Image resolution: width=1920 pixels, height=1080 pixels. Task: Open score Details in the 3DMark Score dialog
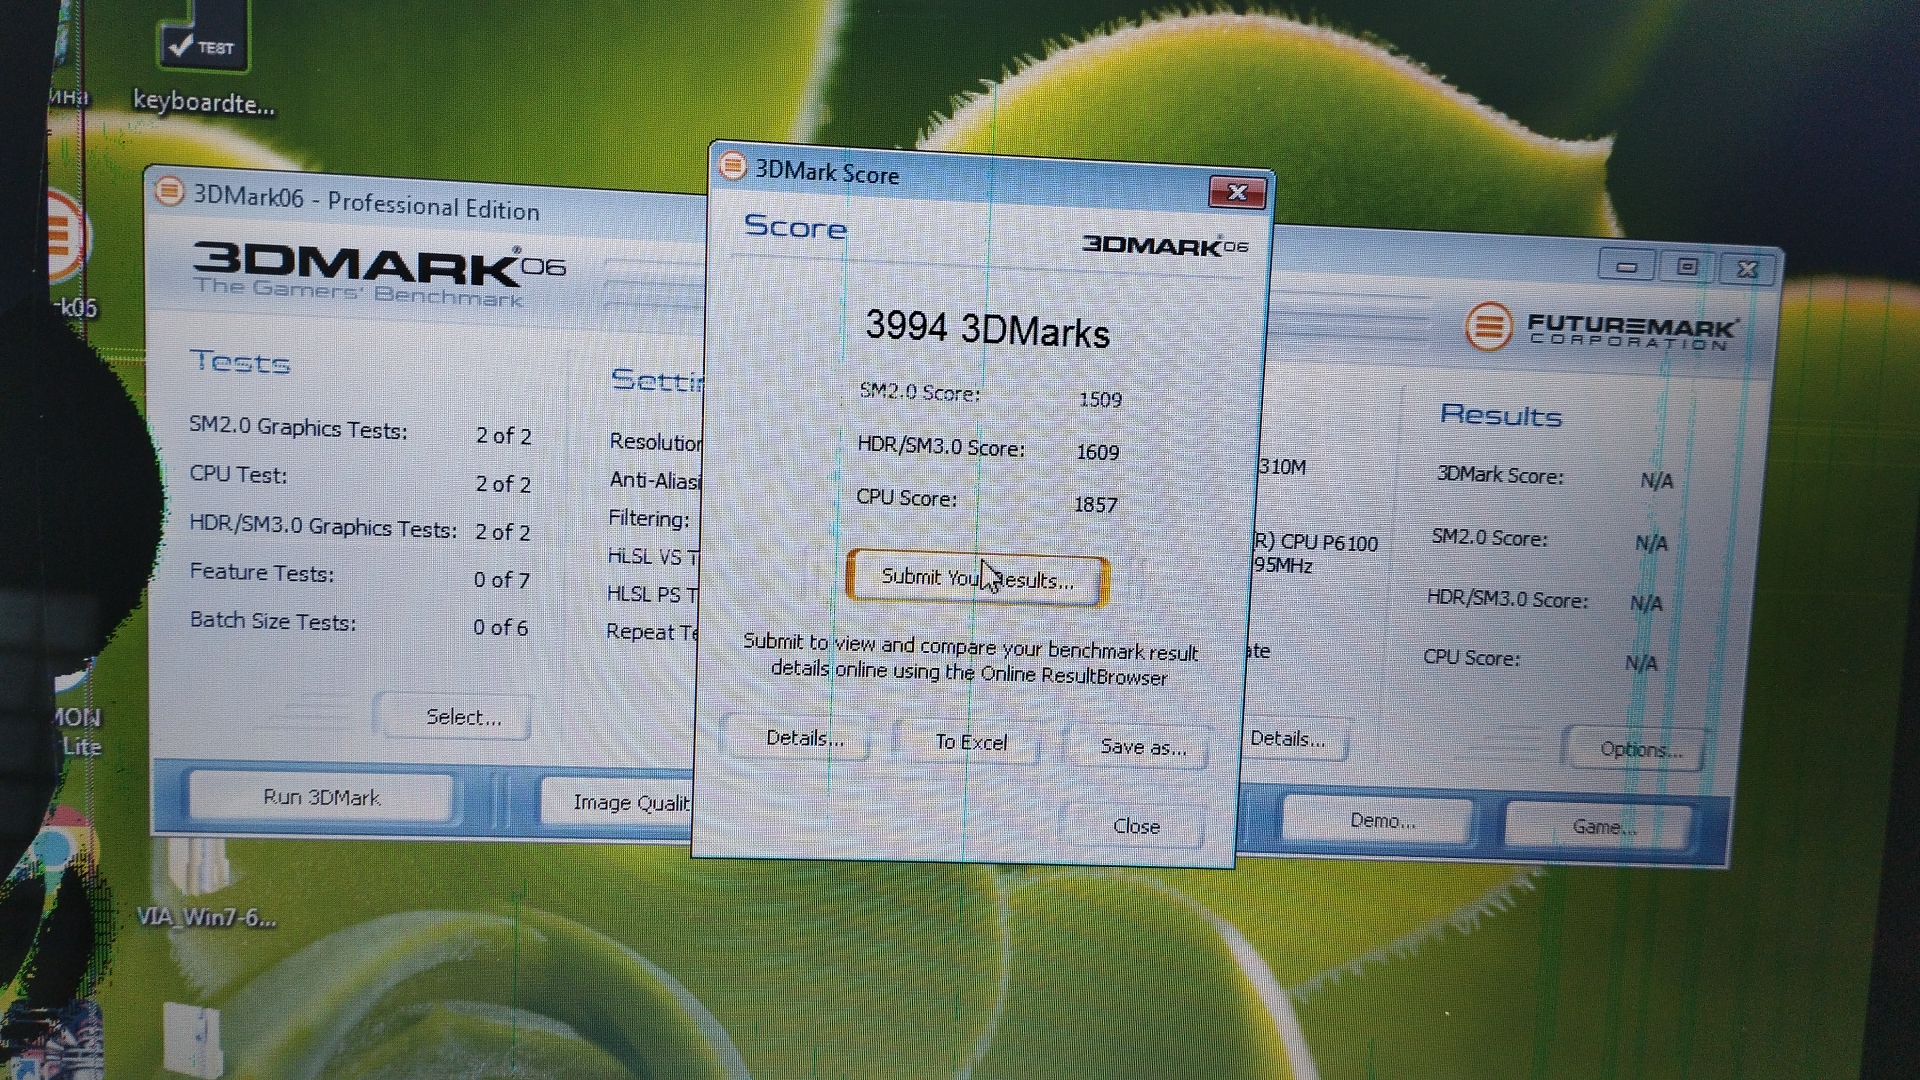coord(804,738)
